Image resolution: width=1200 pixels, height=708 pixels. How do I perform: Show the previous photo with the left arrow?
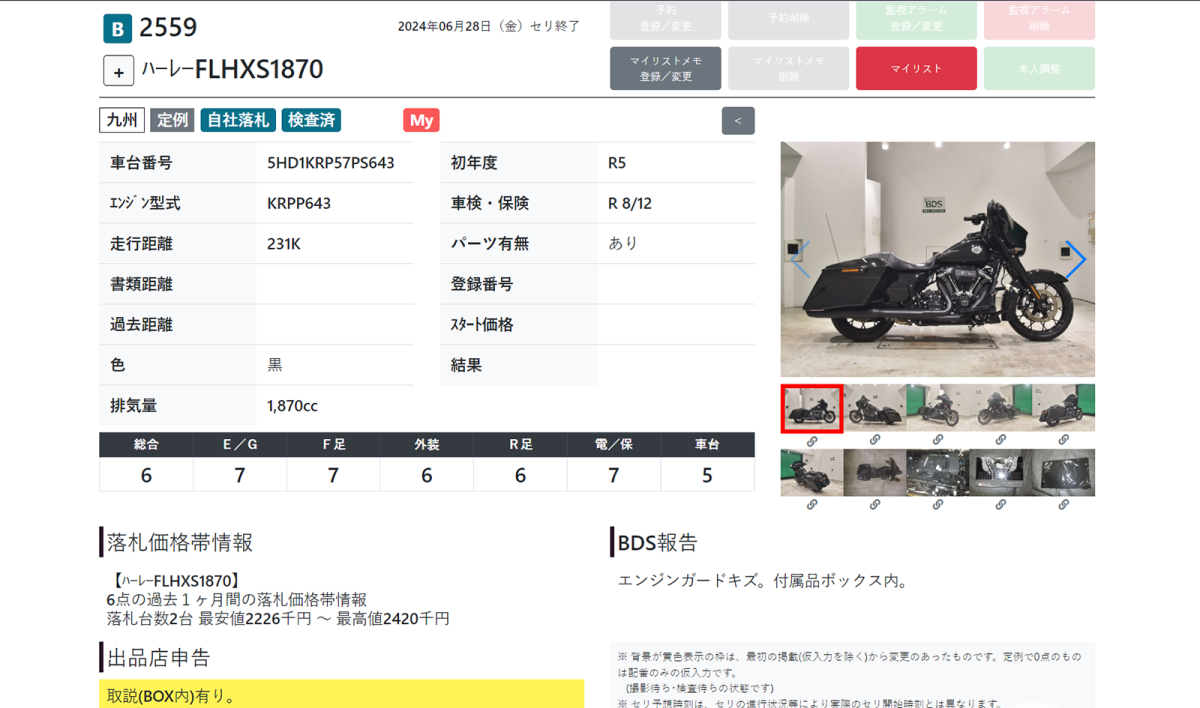[800, 260]
